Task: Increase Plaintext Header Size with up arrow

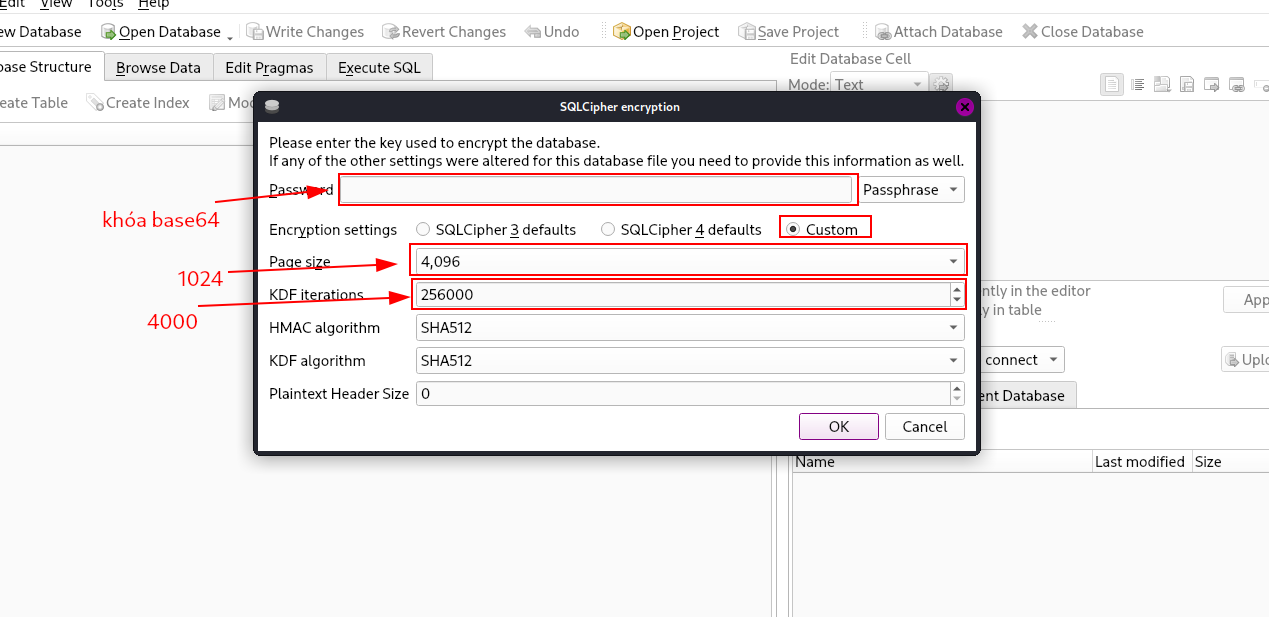Action: [957, 388]
